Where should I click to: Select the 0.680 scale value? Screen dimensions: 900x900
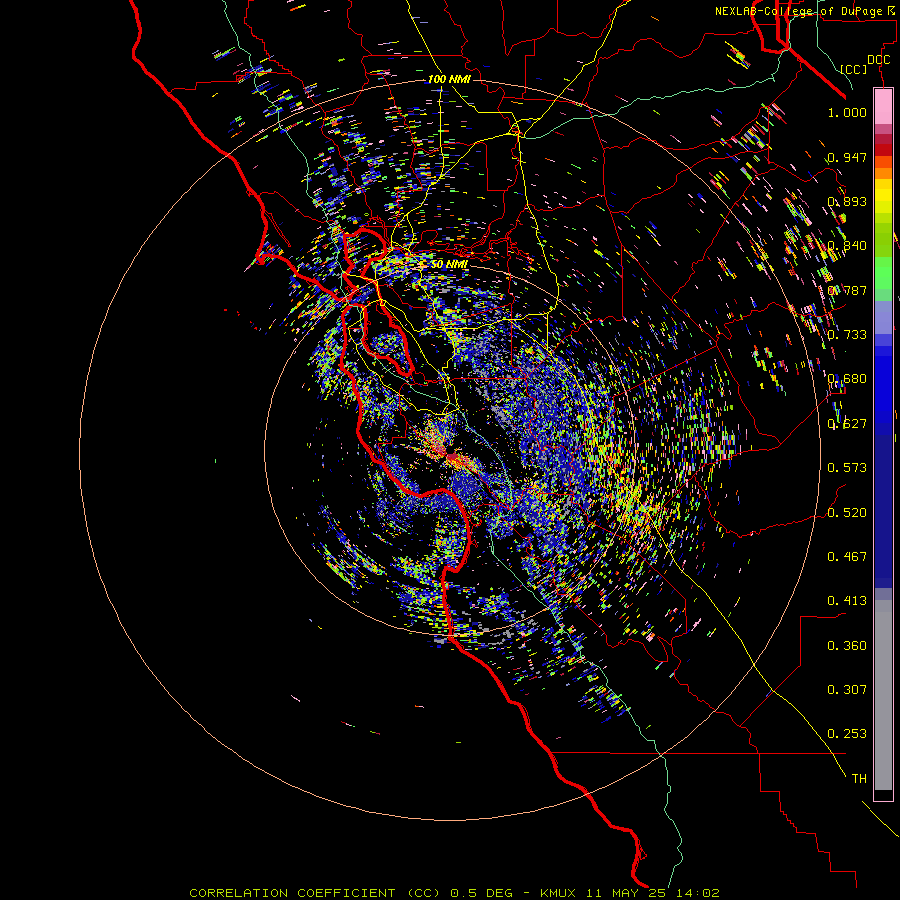tap(847, 379)
